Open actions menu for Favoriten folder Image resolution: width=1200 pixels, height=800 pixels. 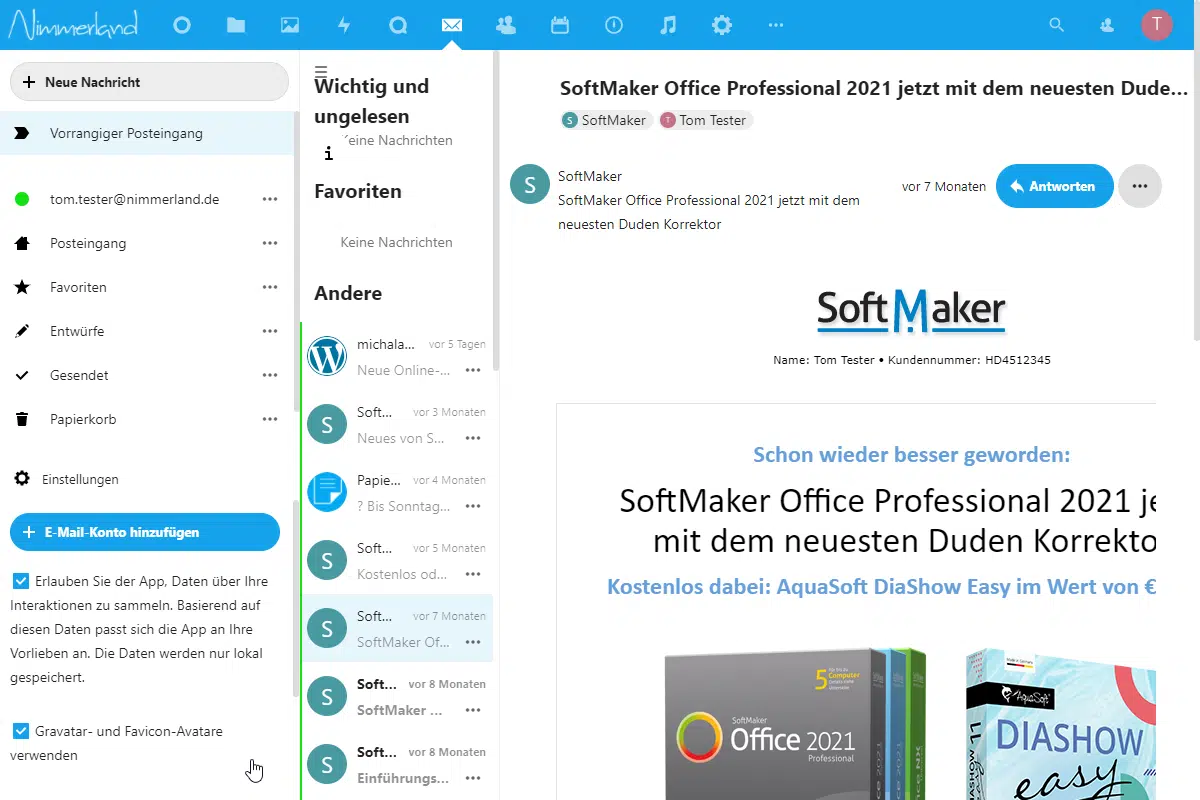tap(270, 287)
